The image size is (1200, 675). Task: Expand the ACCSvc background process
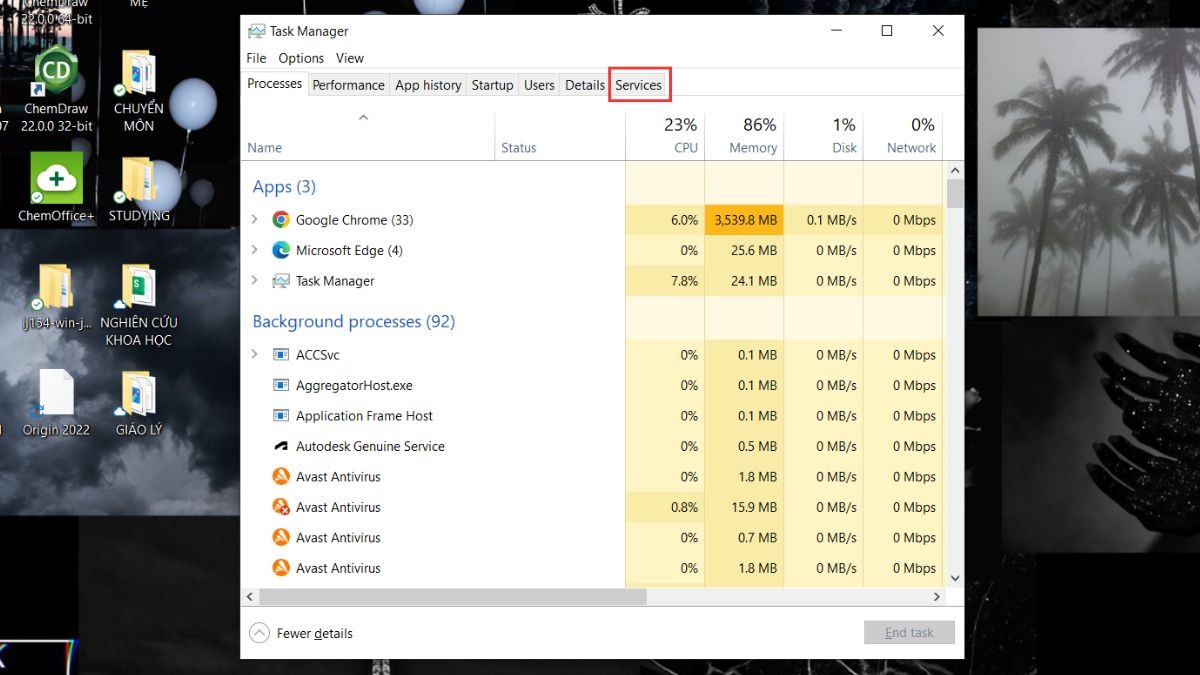[x=255, y=355]
